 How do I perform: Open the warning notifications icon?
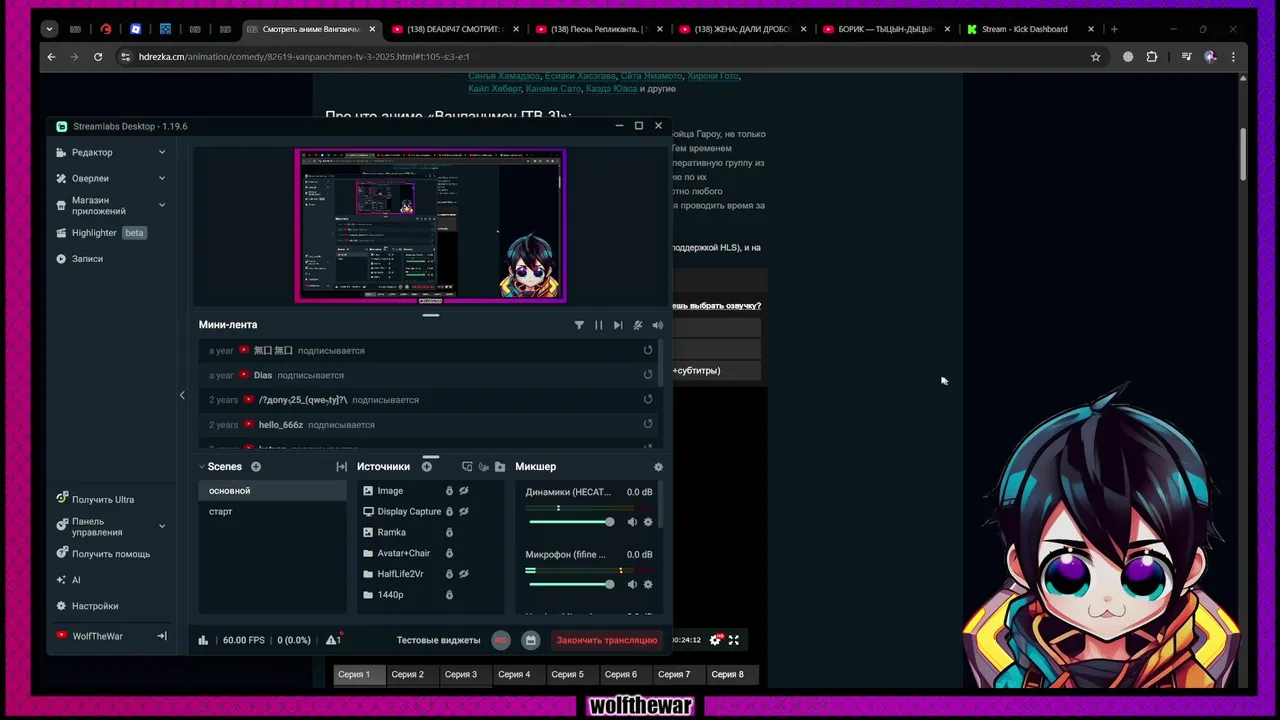coord(333,640)
